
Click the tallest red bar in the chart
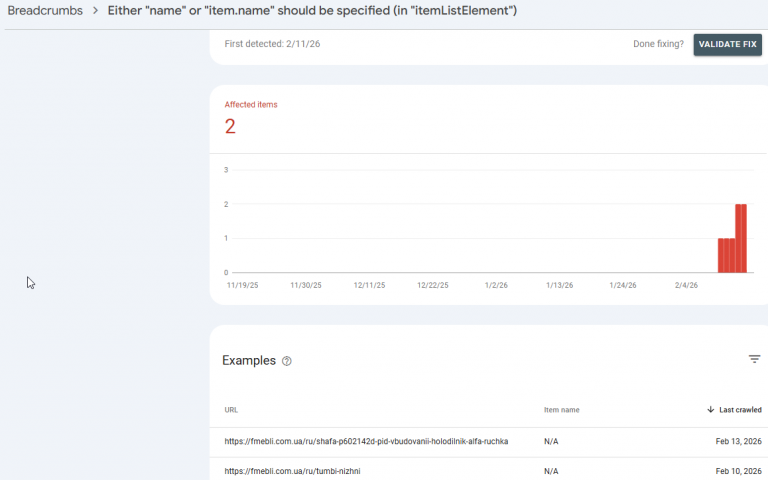[x=741, y=238]
